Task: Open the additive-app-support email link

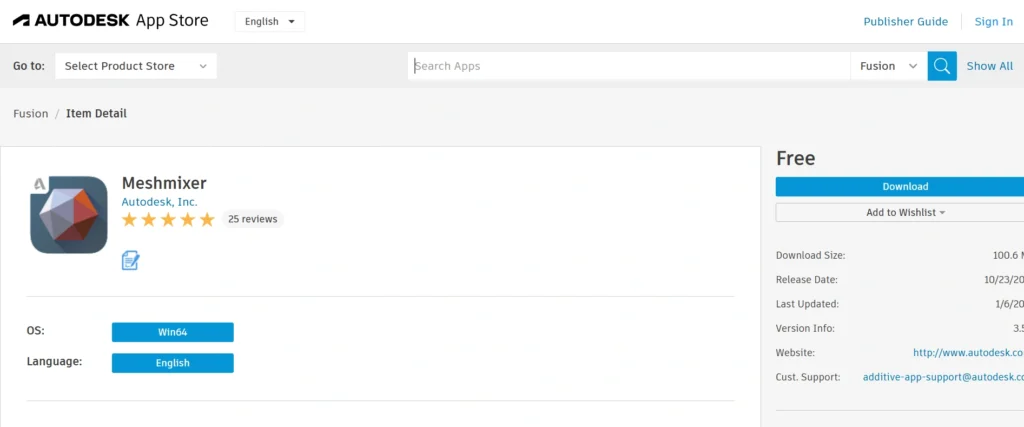Action: pyautogui.click(x=943, y=377)
